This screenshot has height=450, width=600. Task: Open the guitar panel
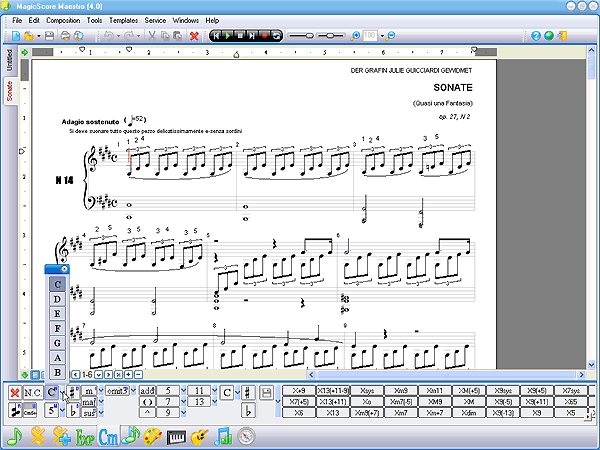[199, 437]
